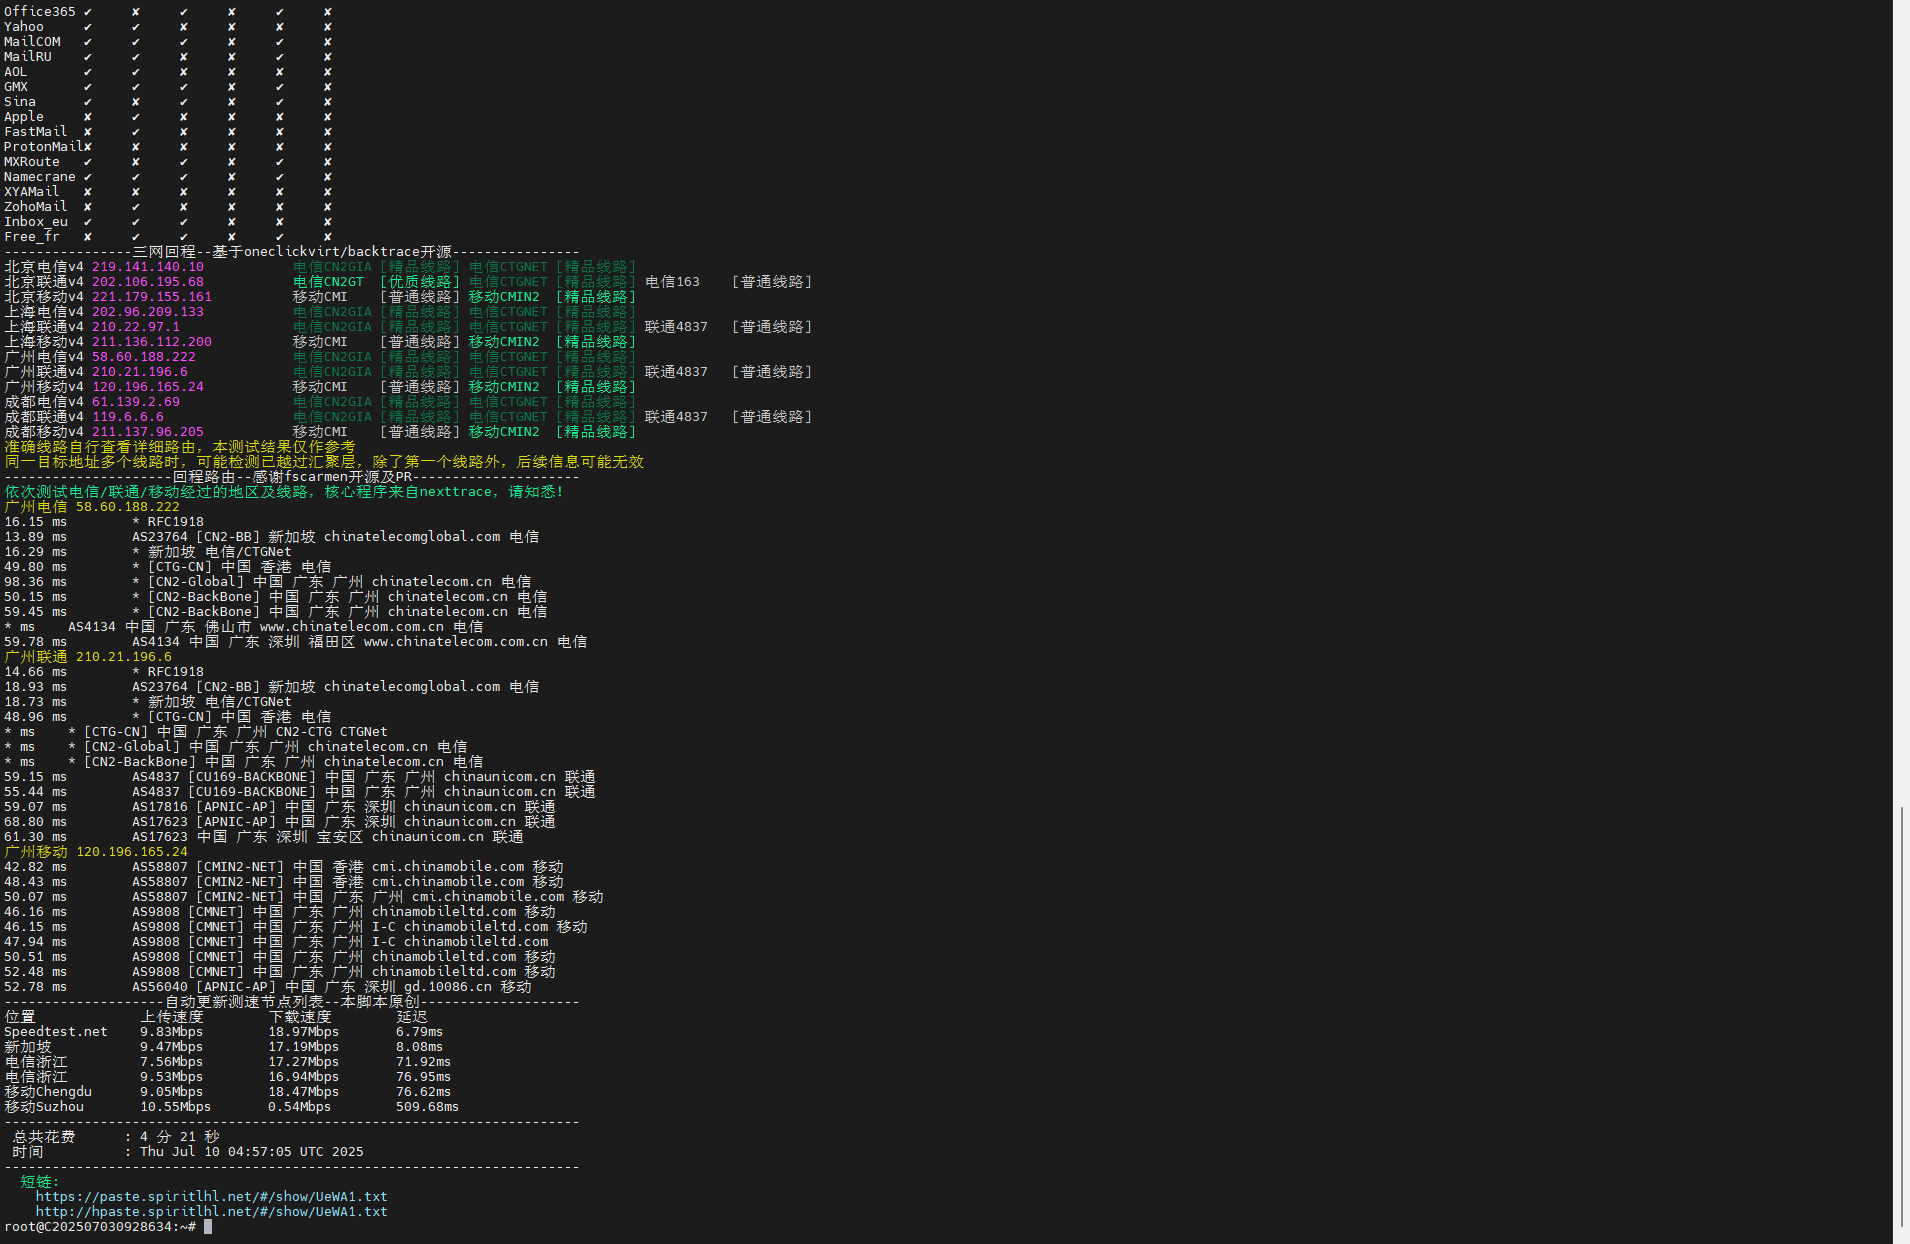Open the https://paste.spiritlhl.net short link
Screen dimensions: 1910x1244
pyautogui.click(x=211, y=1196)
